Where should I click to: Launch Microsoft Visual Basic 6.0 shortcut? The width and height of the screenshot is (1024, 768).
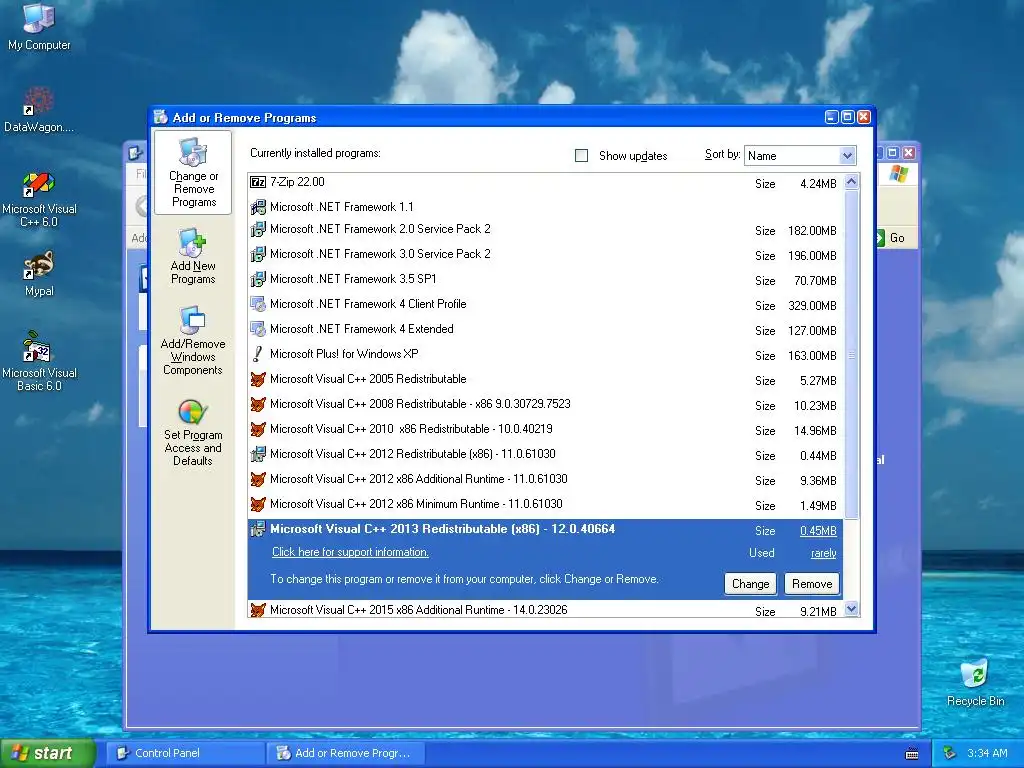tap(39, 361)
